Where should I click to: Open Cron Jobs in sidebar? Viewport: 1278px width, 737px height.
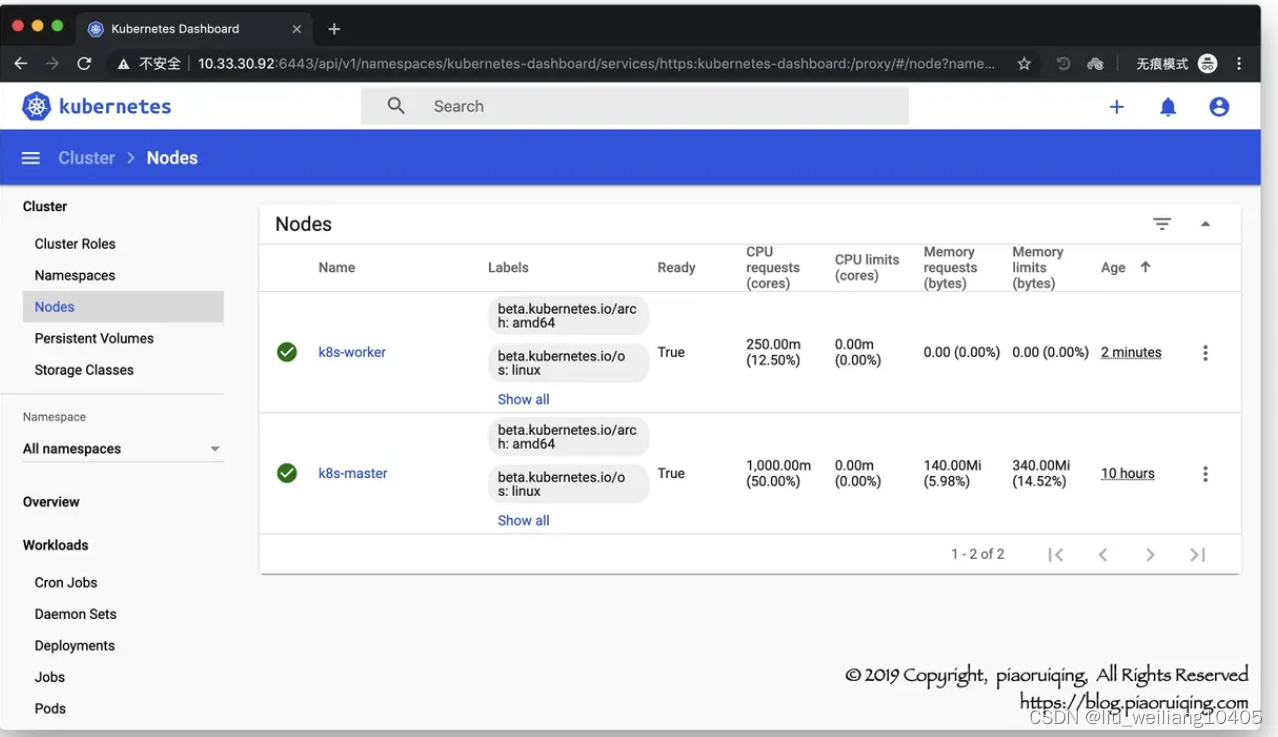[66, 582]
